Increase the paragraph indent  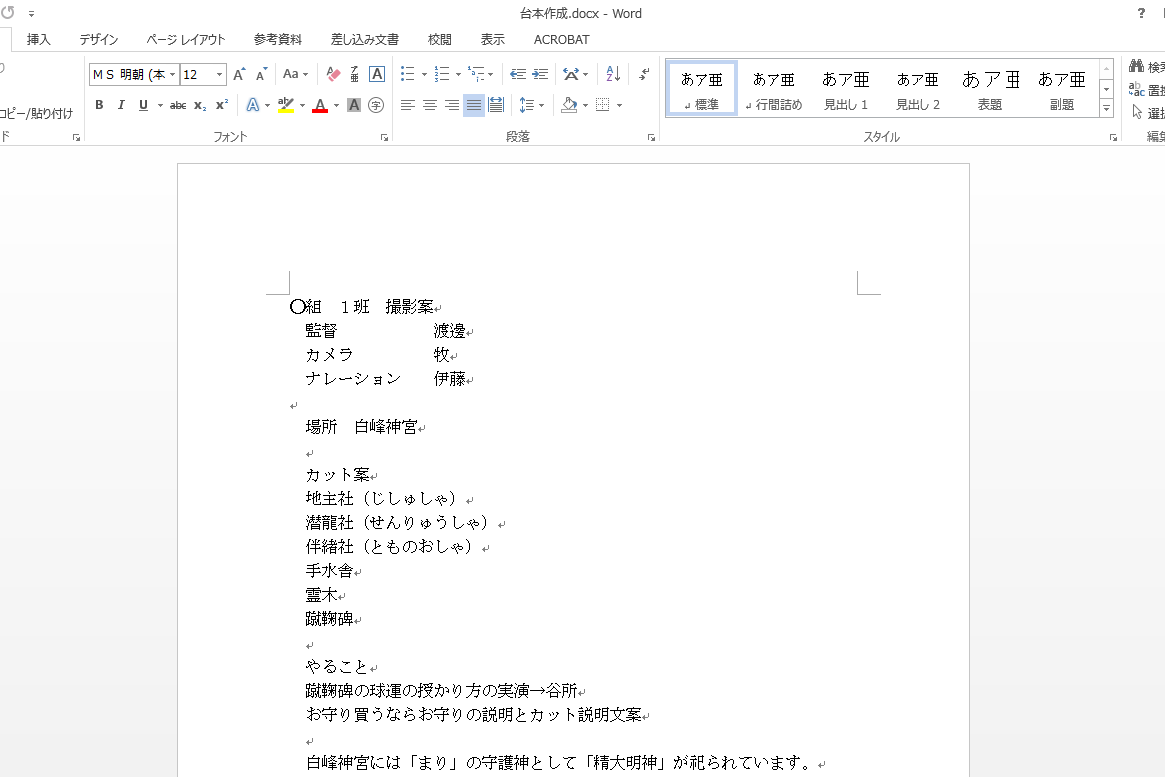540,74
